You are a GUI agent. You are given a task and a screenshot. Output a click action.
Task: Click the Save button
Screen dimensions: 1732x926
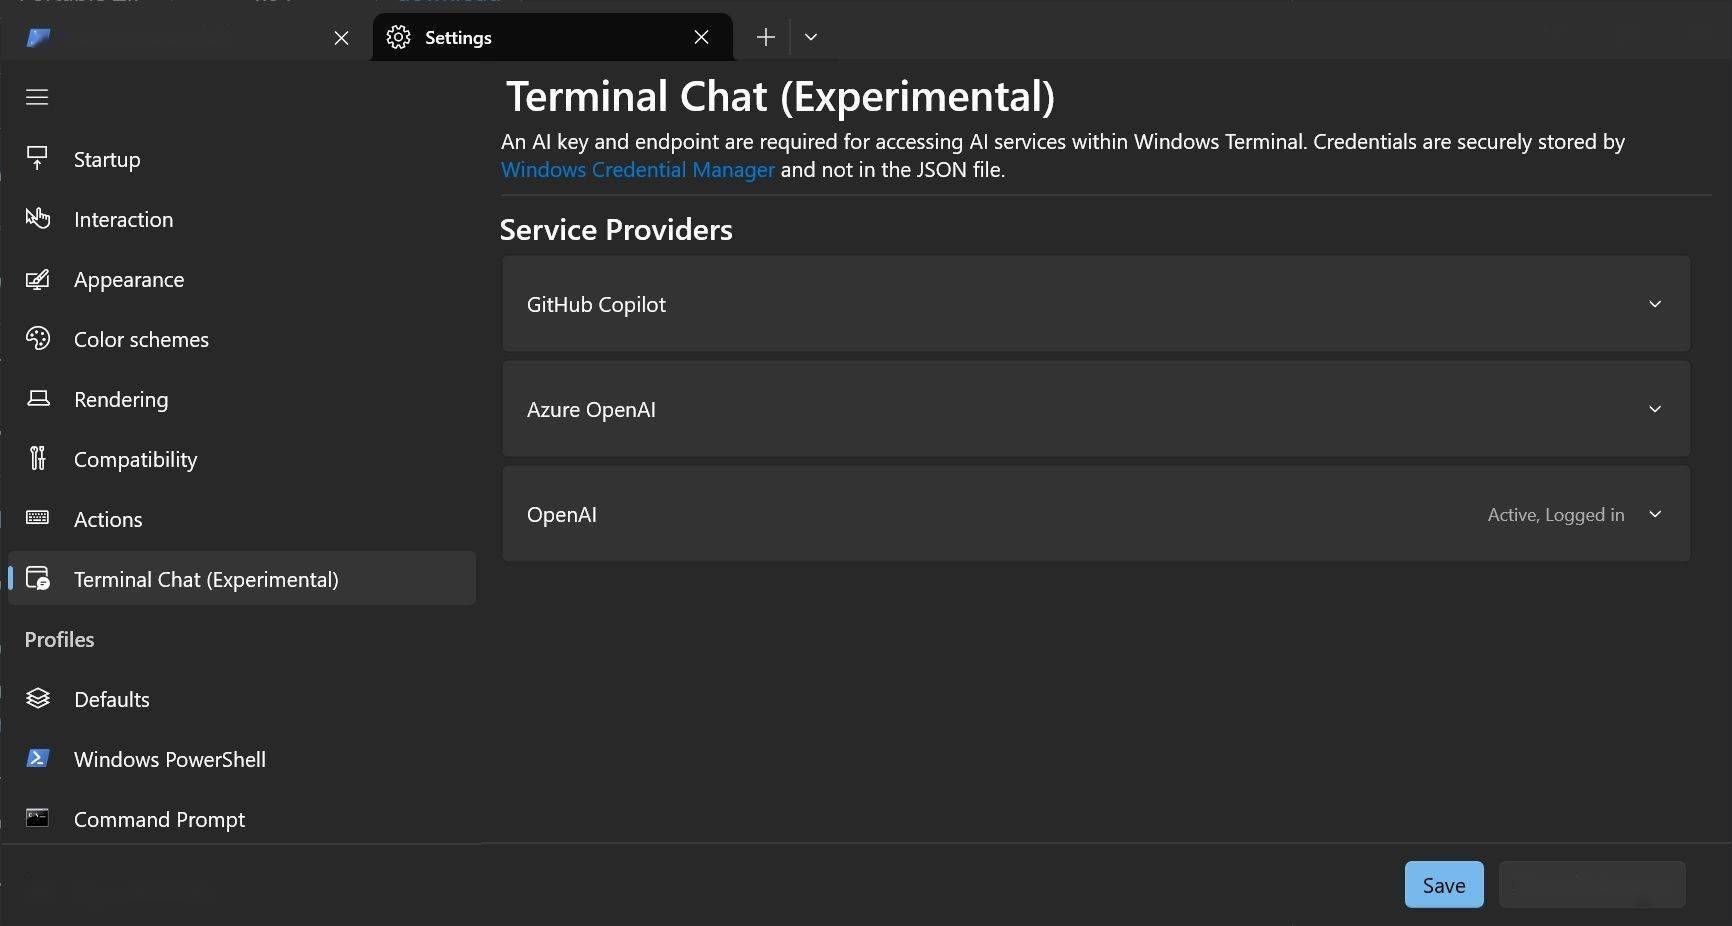pos(1444,885)
